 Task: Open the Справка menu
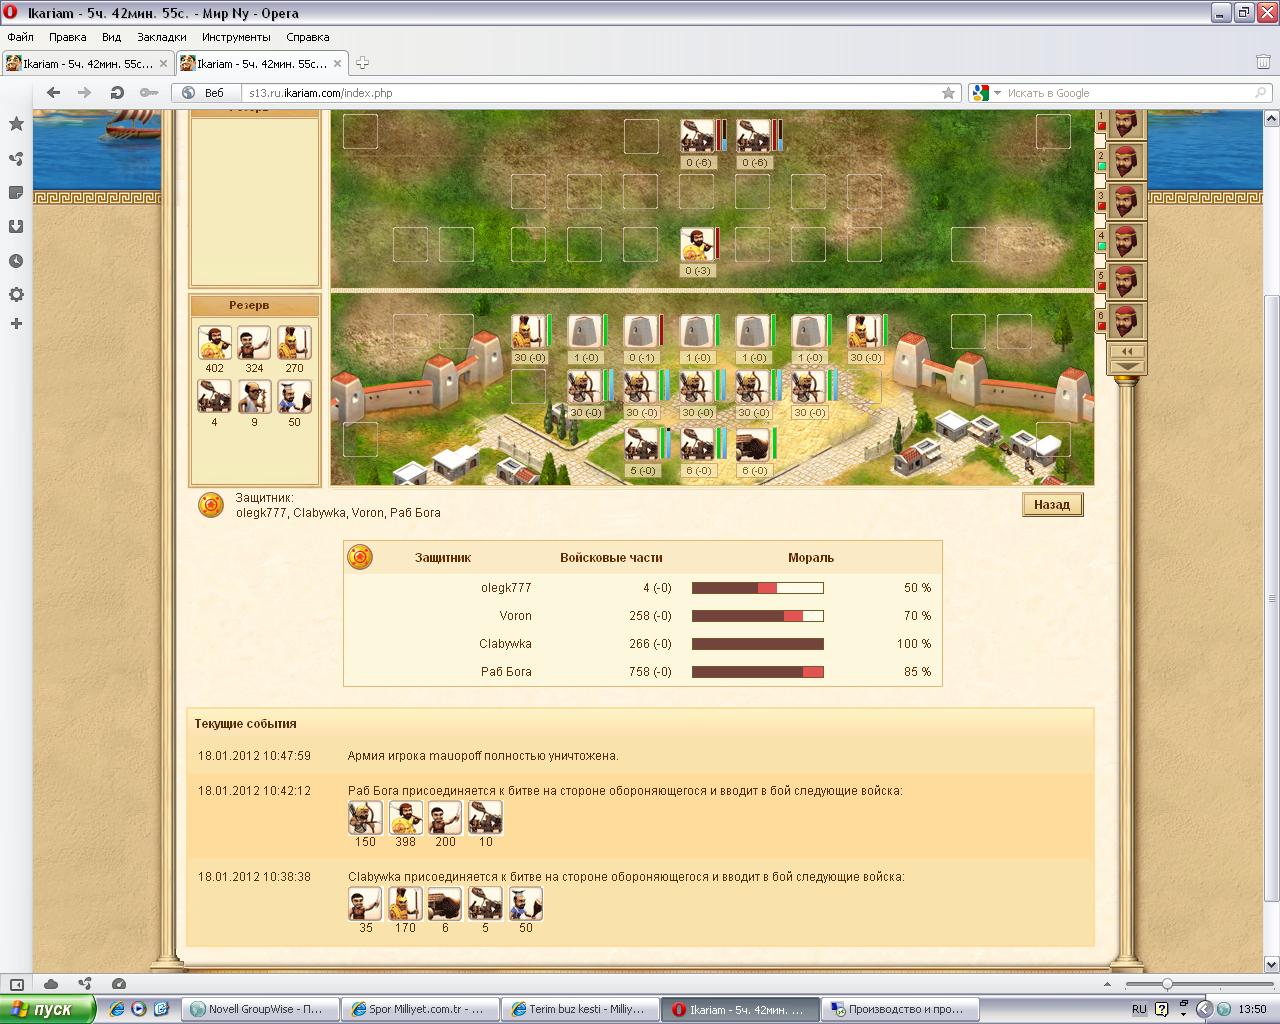click(307, 37)
